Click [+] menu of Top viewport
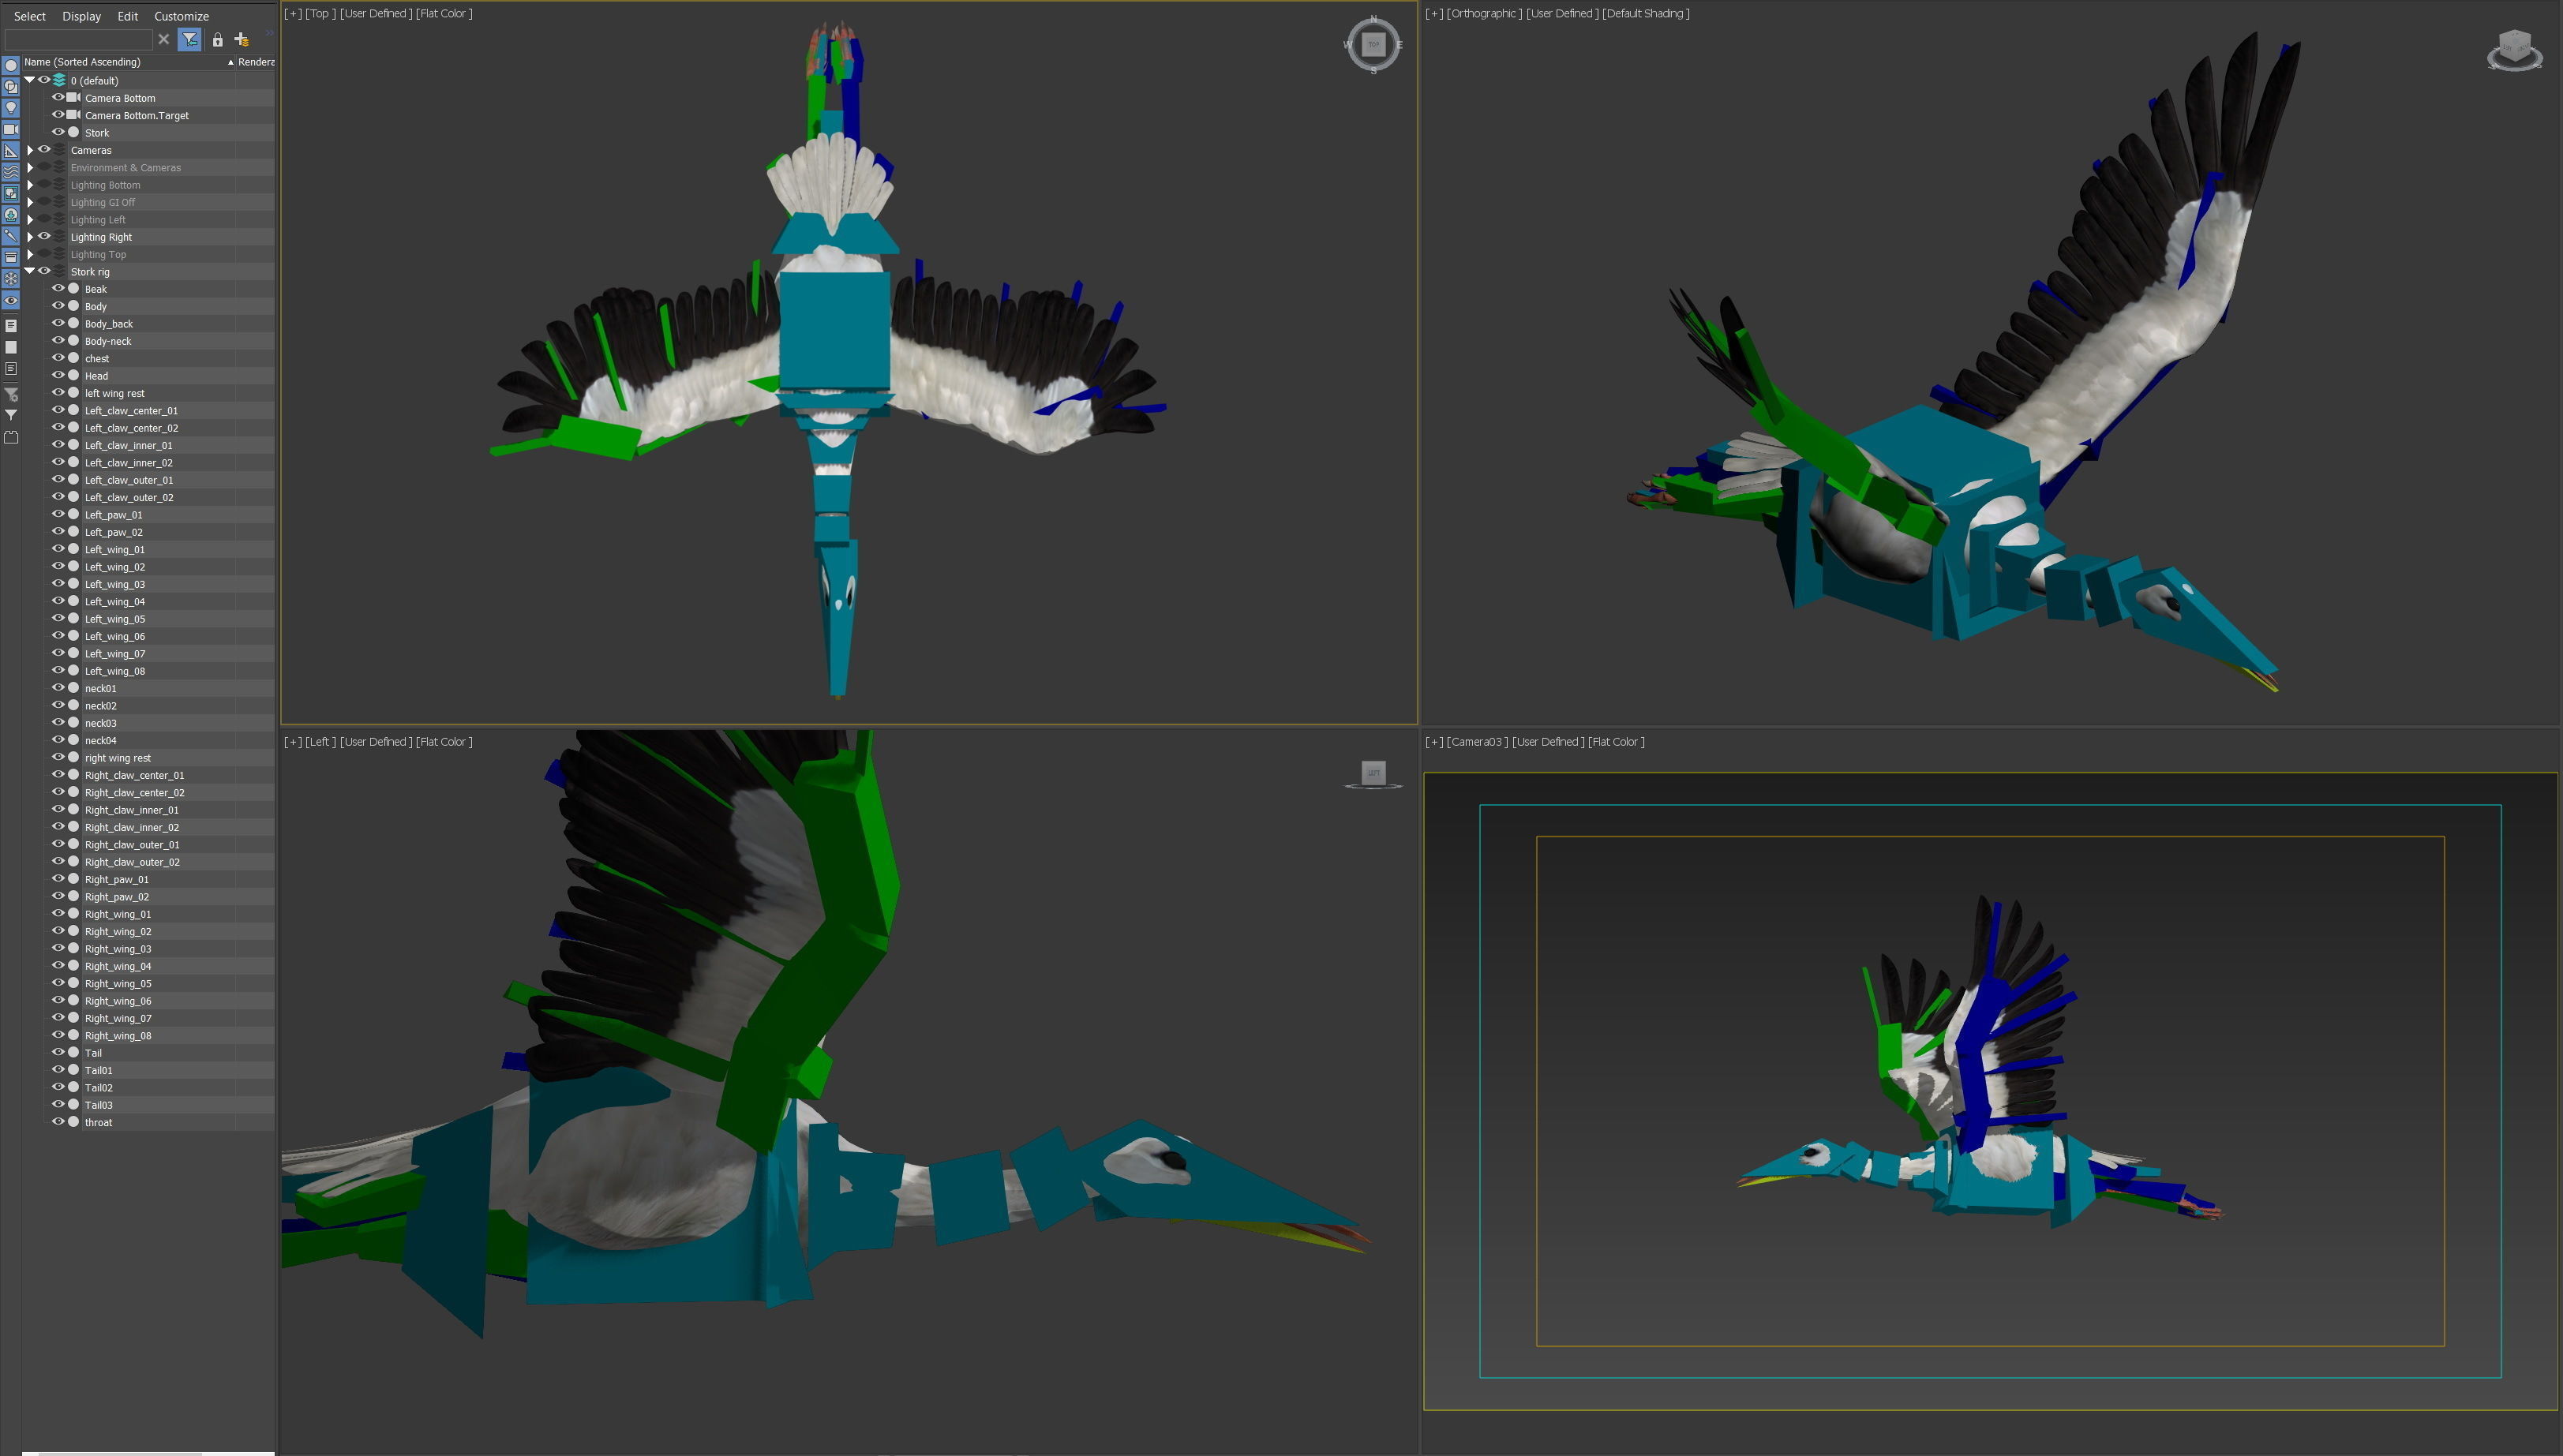The image size is (2563, 1456). 293,13
